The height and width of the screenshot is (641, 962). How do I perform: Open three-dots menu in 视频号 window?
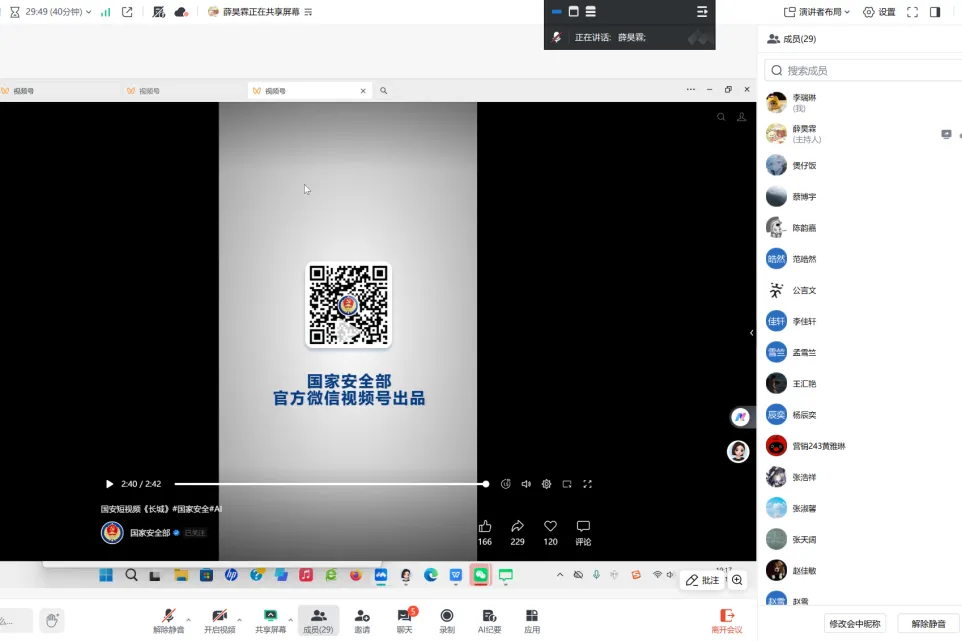691,90
